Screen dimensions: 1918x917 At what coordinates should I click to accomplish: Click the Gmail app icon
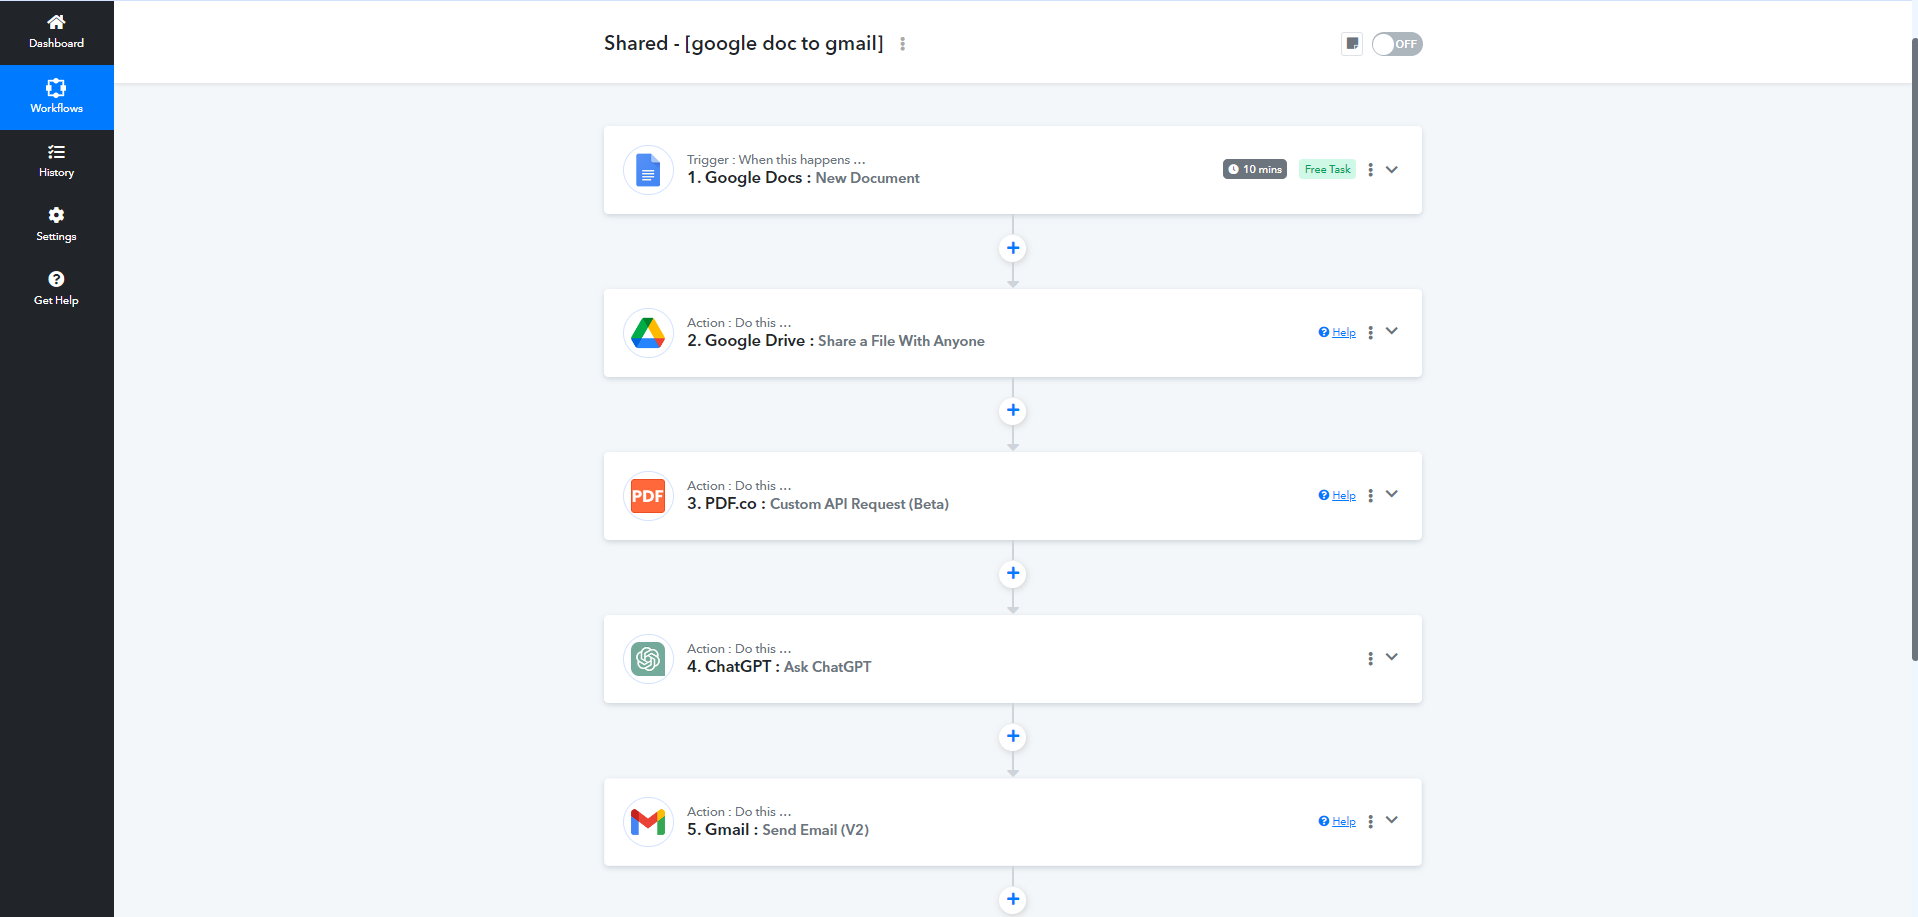(648, 822)
